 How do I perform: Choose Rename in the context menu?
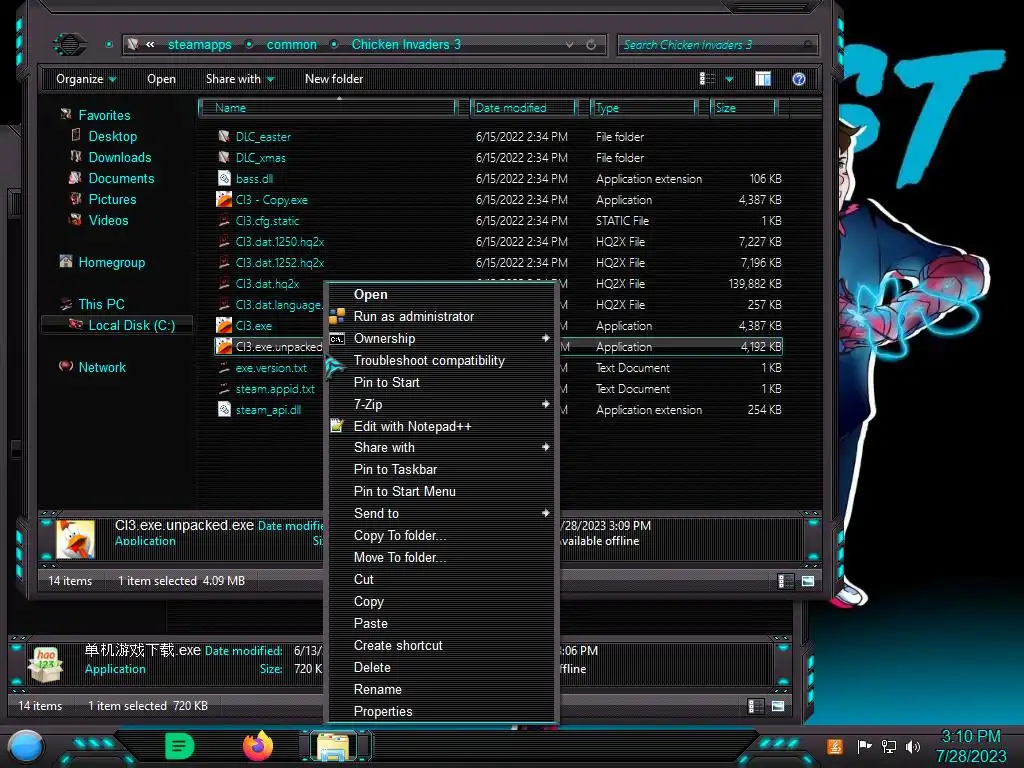[441, 690]
